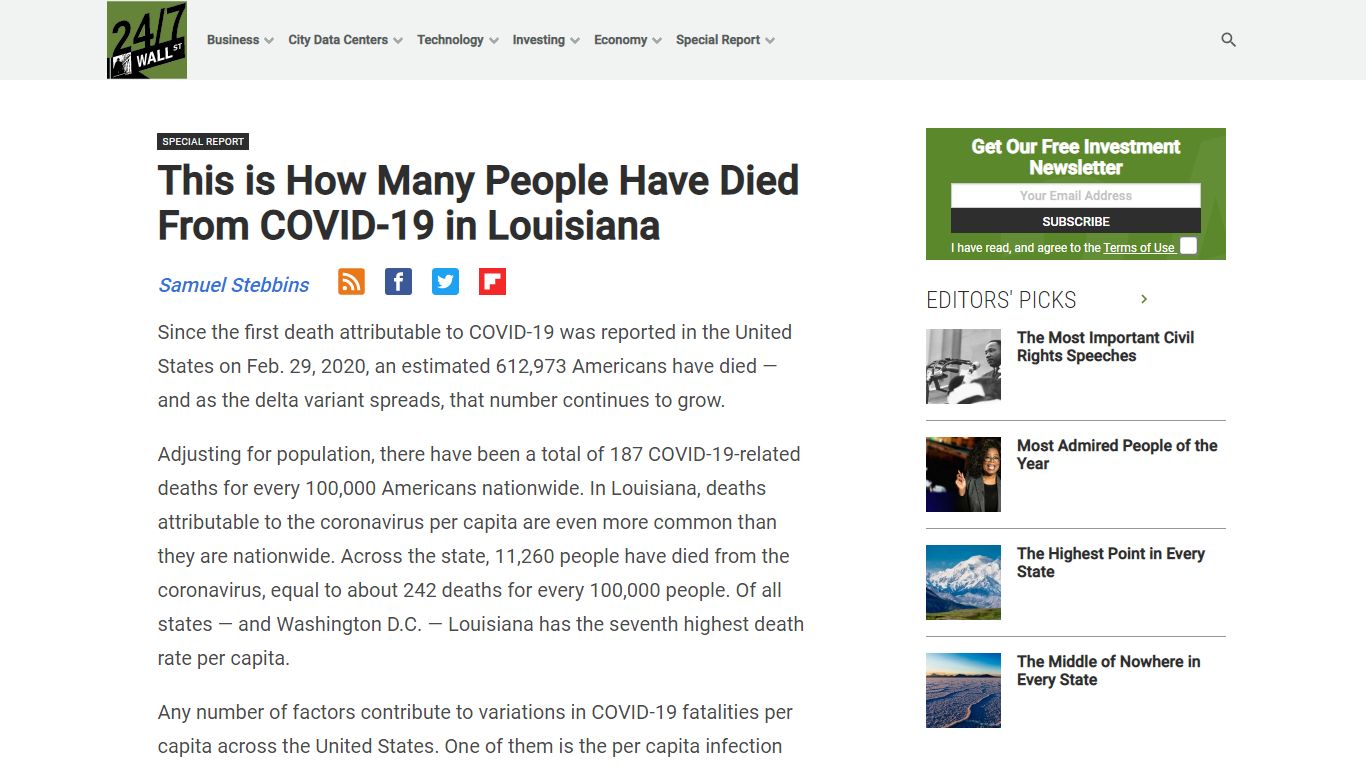Open The Middle of Nowhere in Every State
Screen dimensions: 1366x768
click(1108, 671)
